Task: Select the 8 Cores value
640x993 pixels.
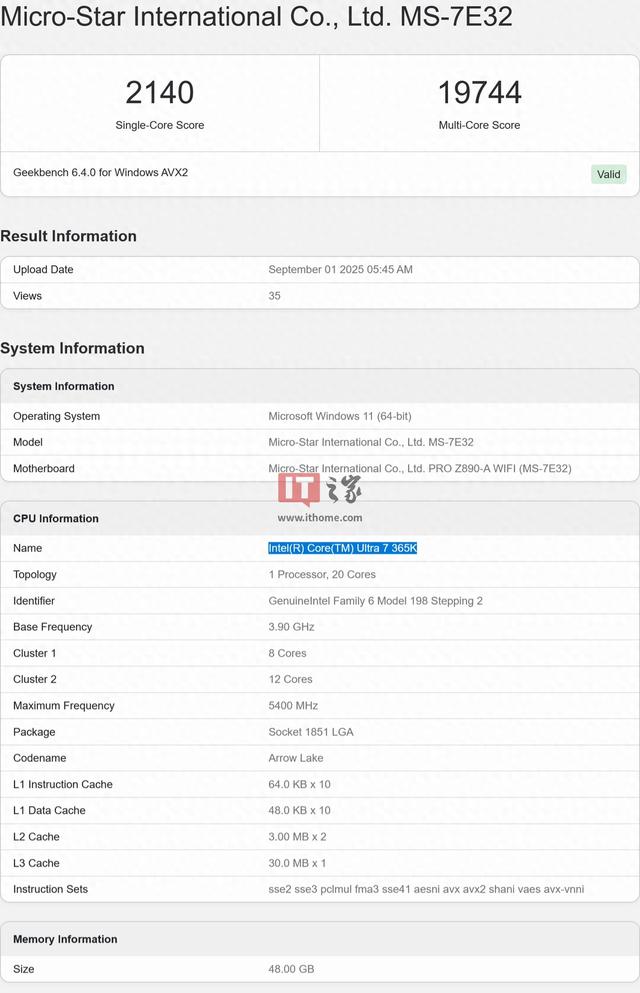Action: [287, 653]
